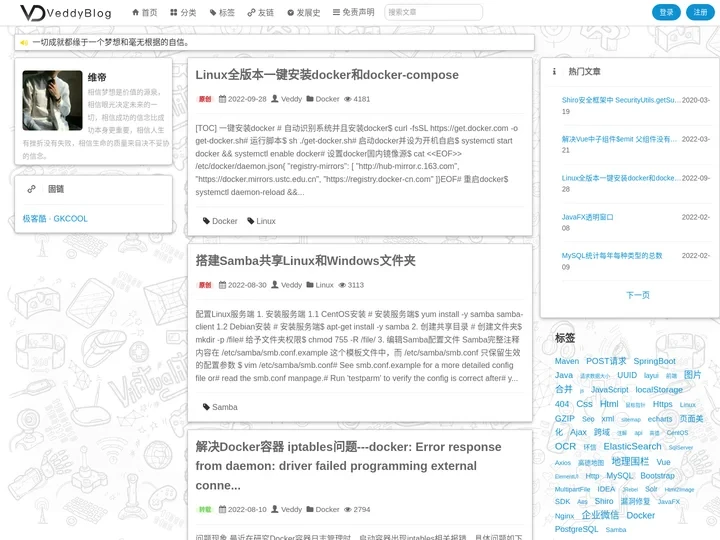Select the Https tag in tag cloud
This screenshot has width=720, height=540.
662,404
